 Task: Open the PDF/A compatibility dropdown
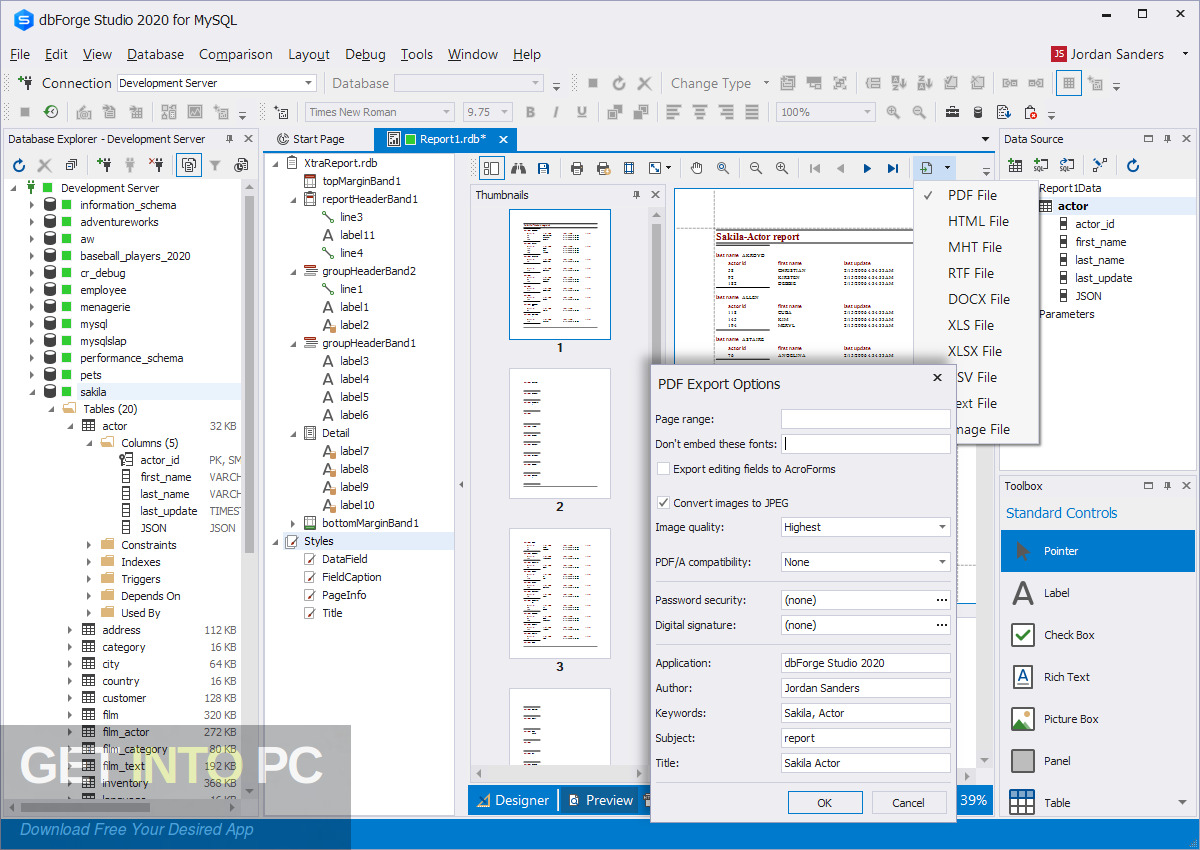942,562
